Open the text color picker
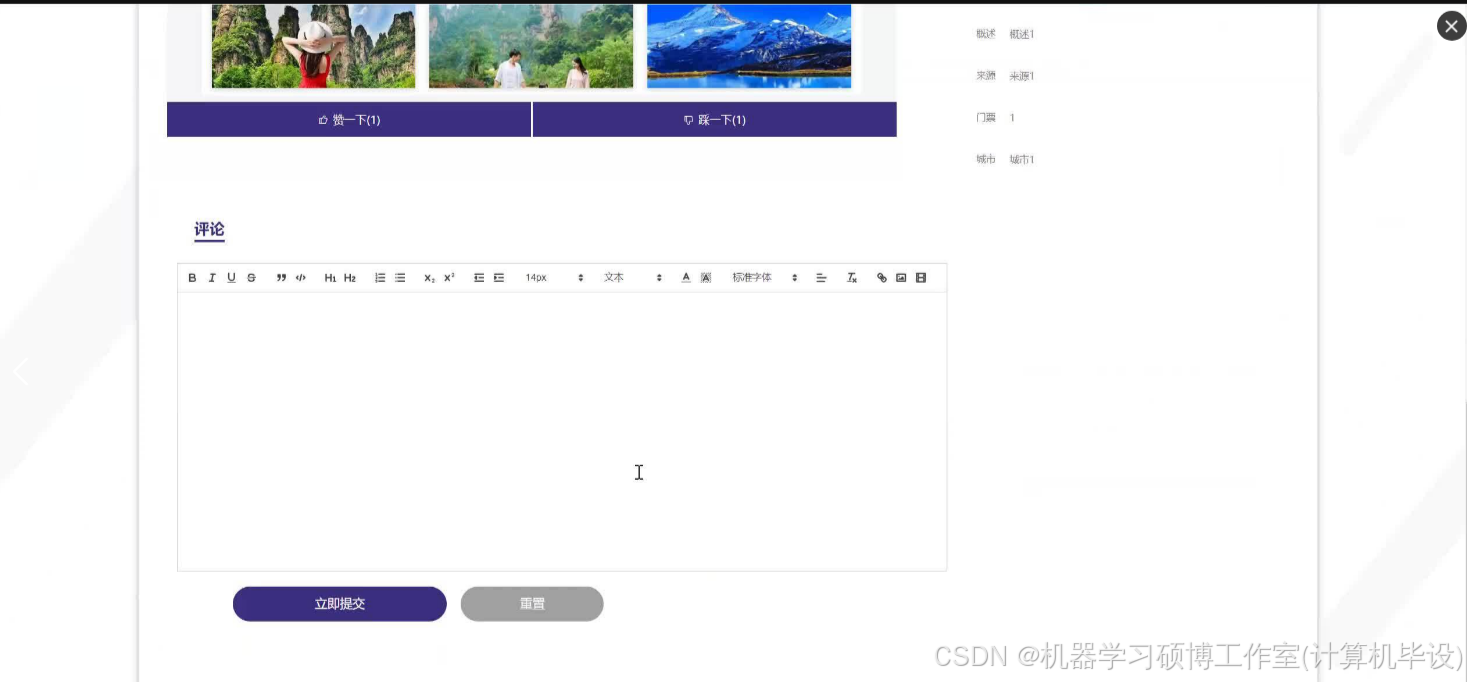 (686, 278)
